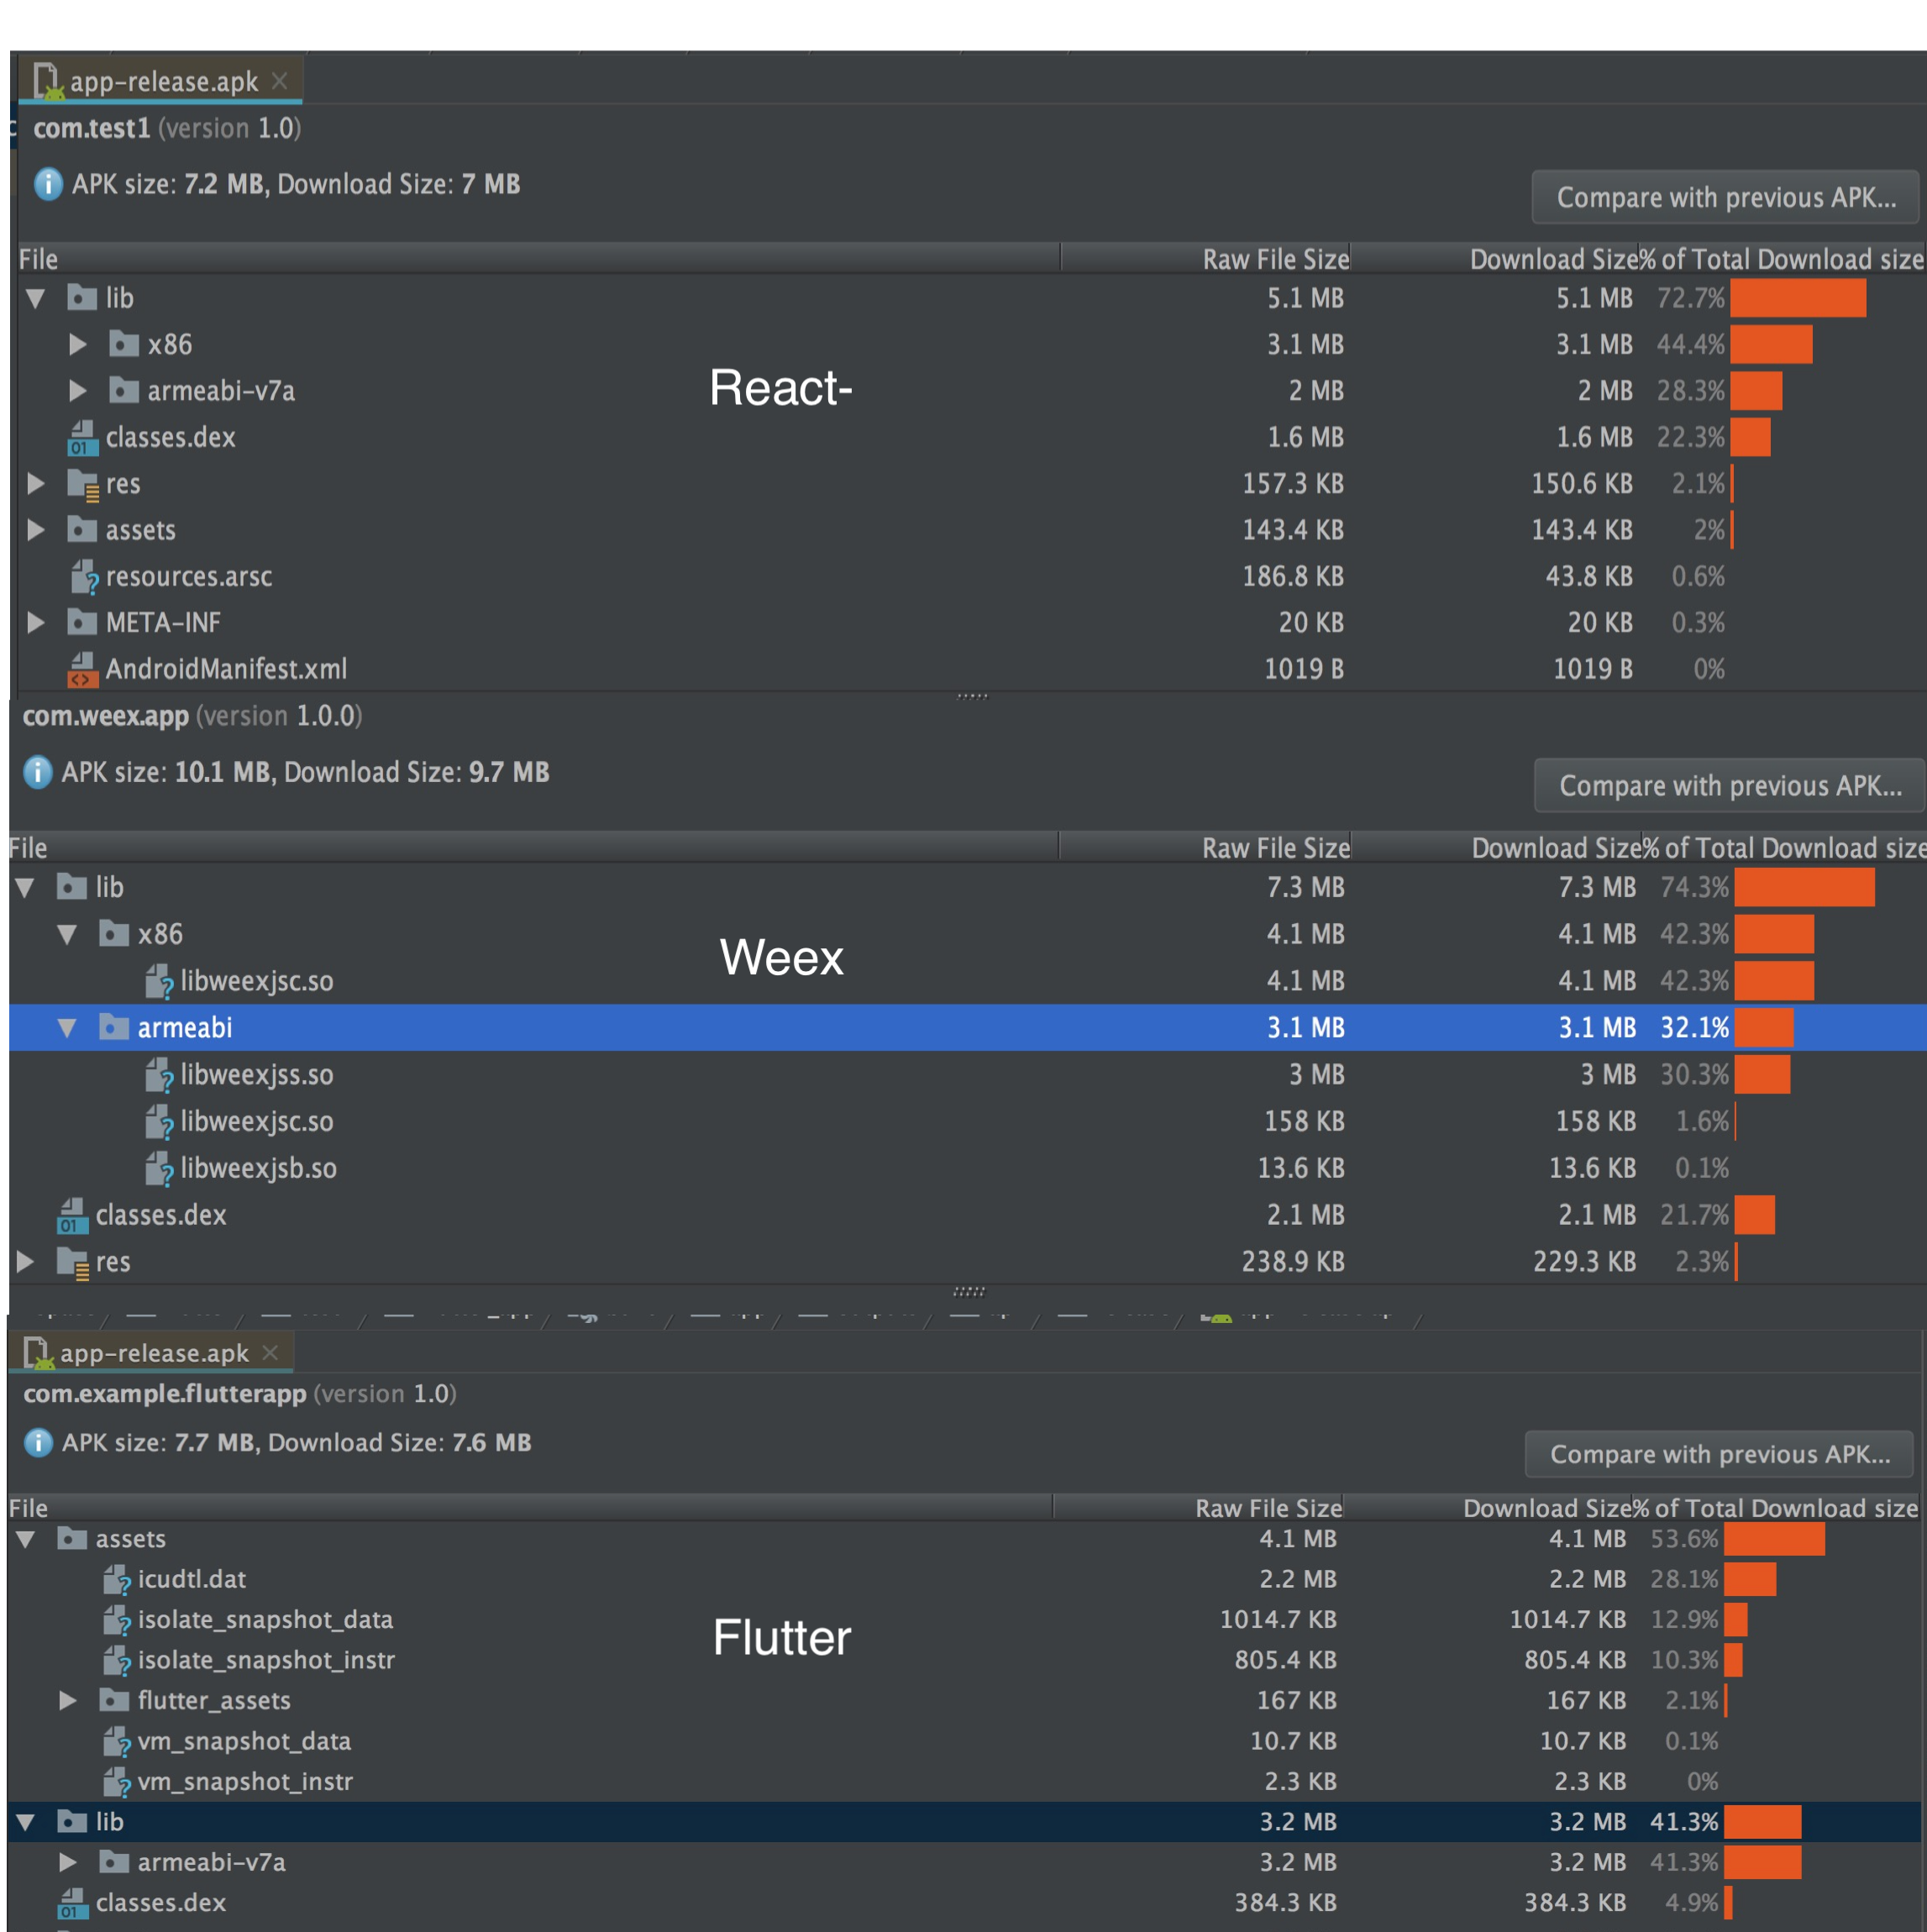Collapse the Flutter assets folder
Viewport: 1927px width, 1932px height.
(x=26, y=1540)
